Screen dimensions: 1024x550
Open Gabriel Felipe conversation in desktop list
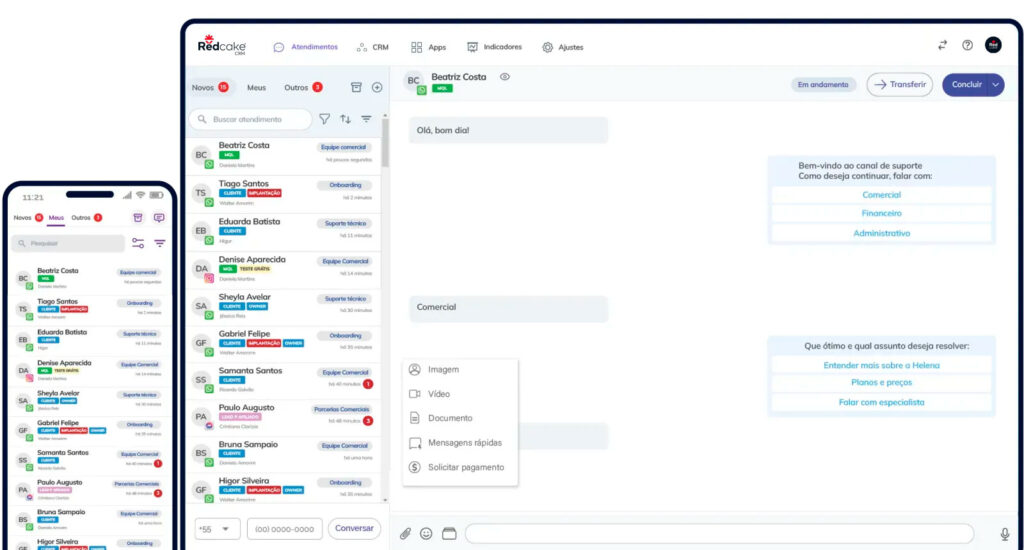[x=283, y=342]
